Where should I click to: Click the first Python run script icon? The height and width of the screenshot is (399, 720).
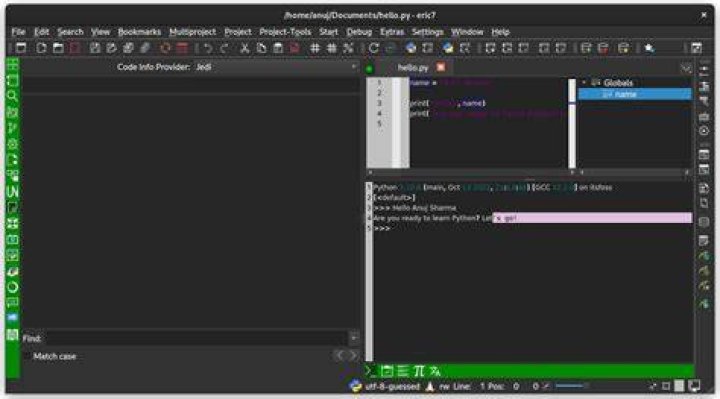[x=411, y=48]
